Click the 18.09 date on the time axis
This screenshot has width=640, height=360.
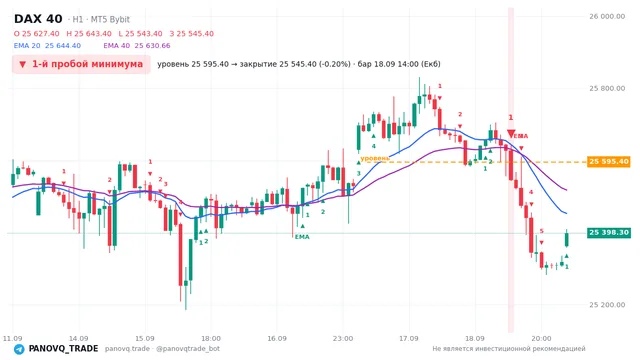[475, 338]
